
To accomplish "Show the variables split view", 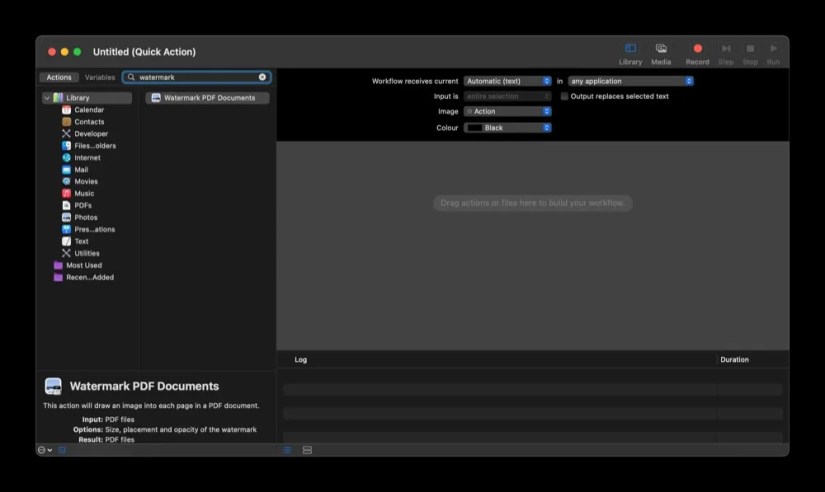I will pos(307,450).
